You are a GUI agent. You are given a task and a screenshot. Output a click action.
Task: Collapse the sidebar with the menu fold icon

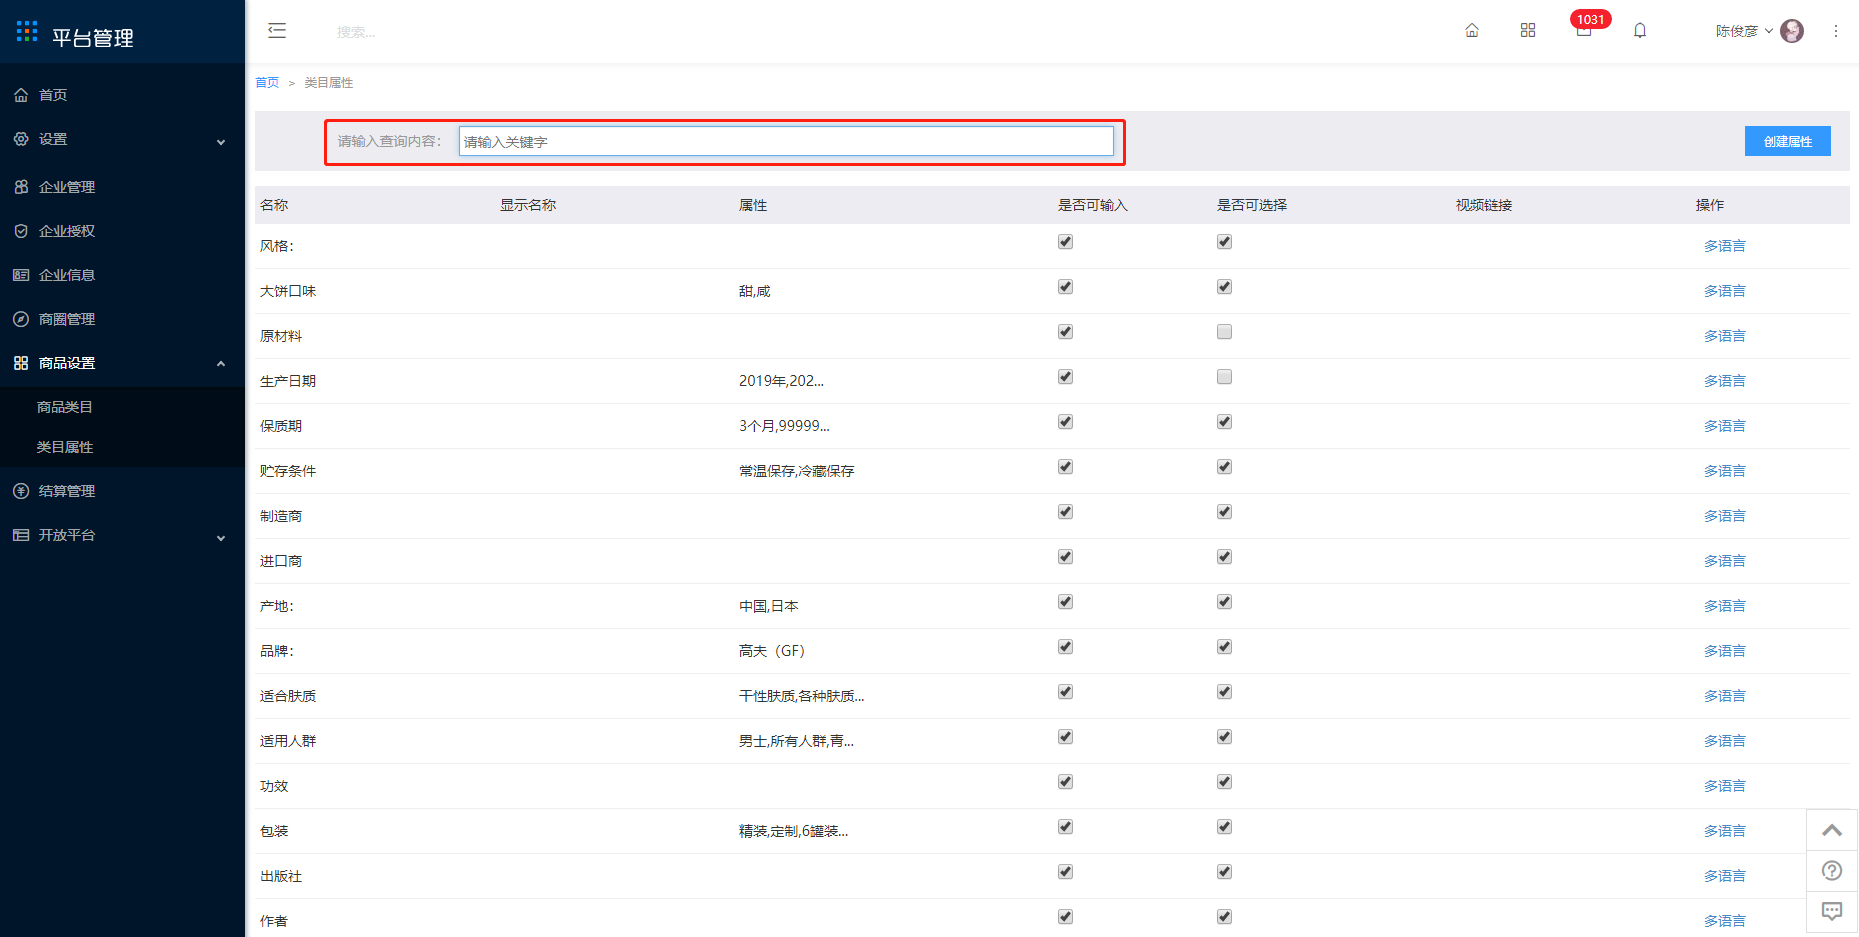coord(277,31)
